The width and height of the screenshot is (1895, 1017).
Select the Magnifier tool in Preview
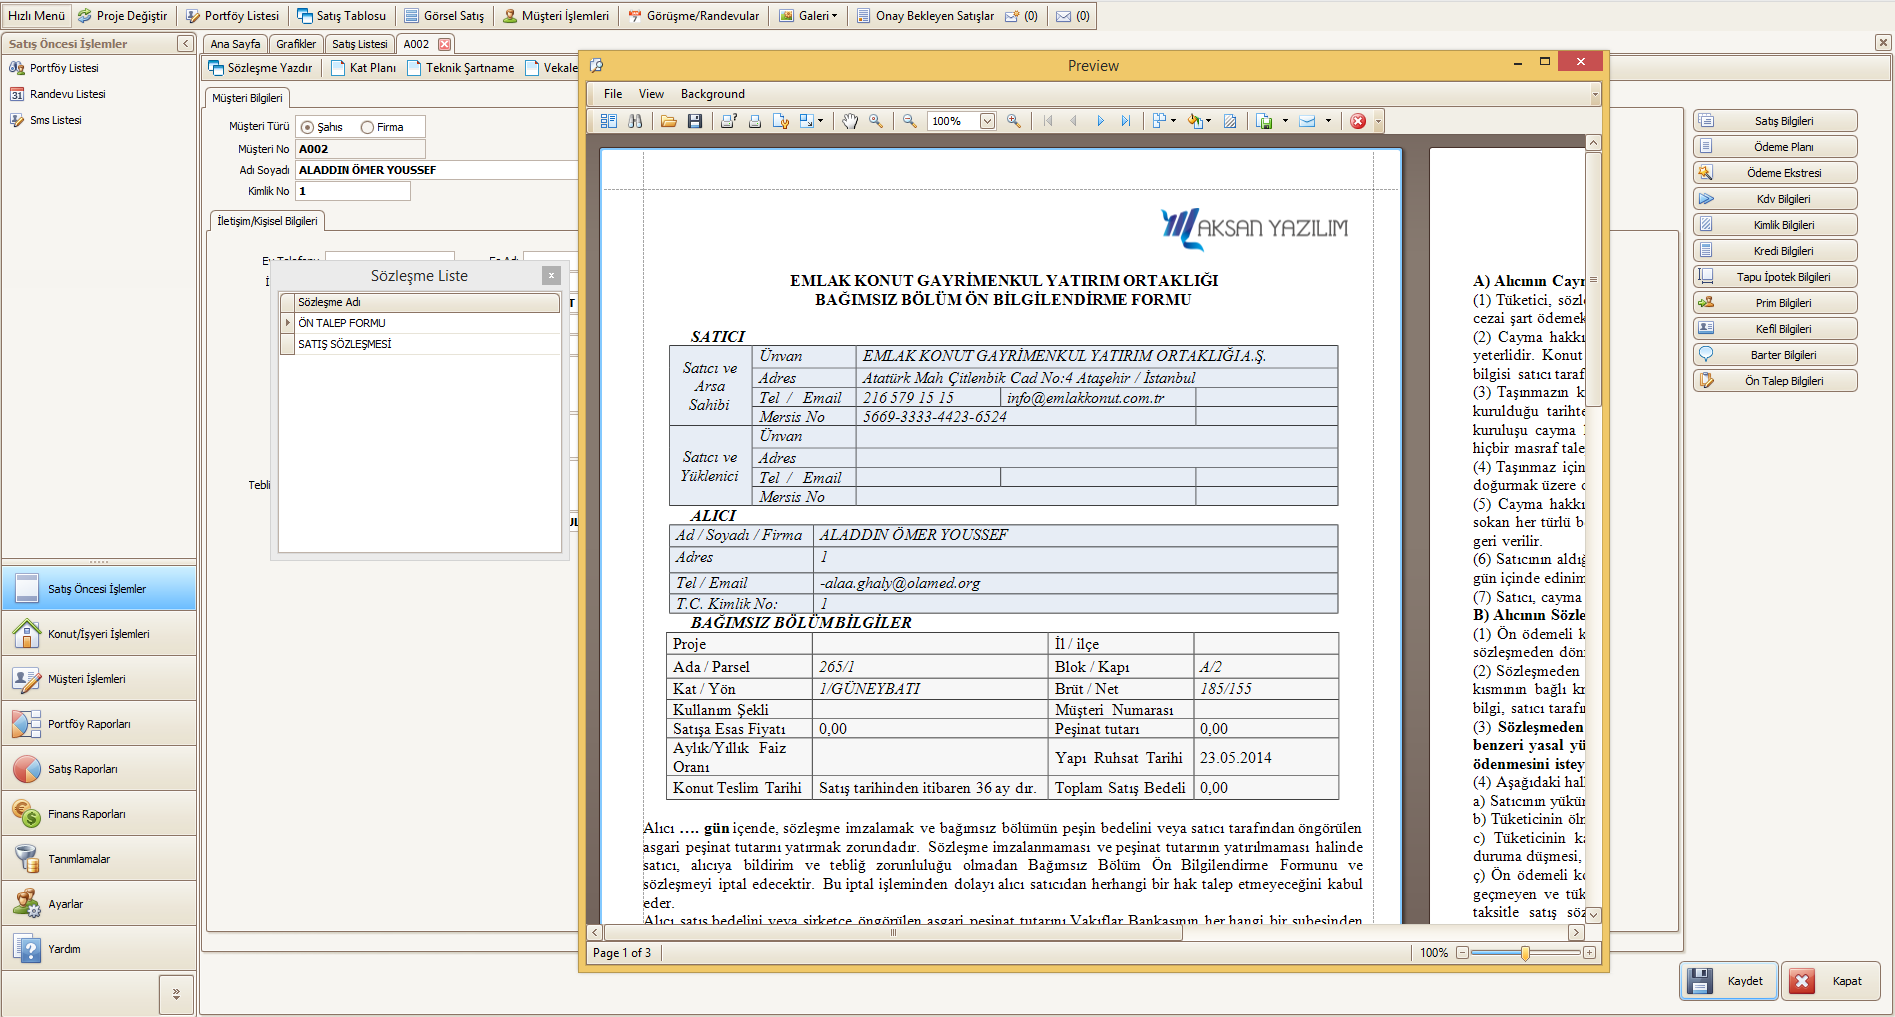pyautogui.click(x=876, y=121)
